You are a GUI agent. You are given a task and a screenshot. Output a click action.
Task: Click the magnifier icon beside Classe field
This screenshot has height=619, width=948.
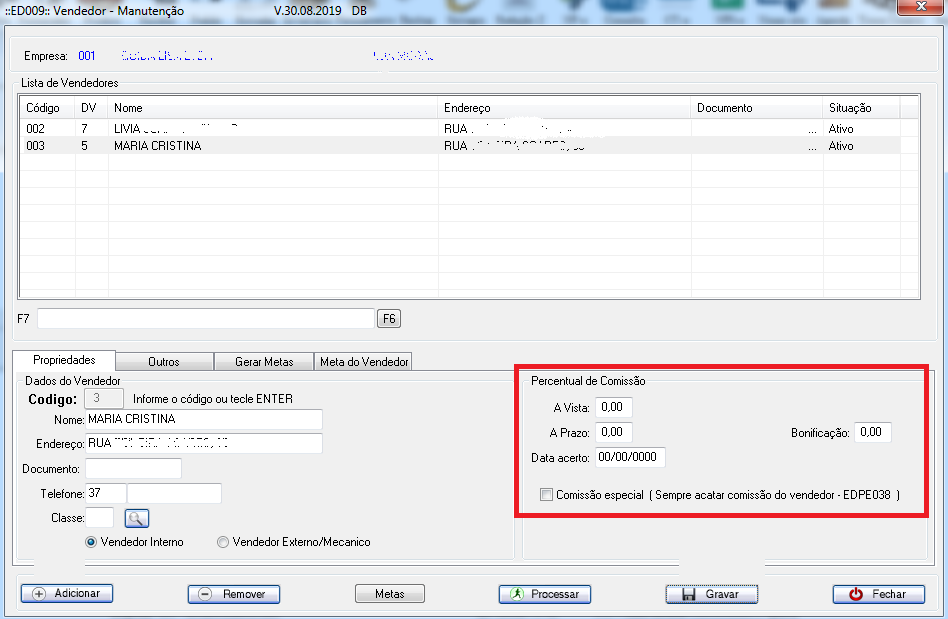point(136,518)
